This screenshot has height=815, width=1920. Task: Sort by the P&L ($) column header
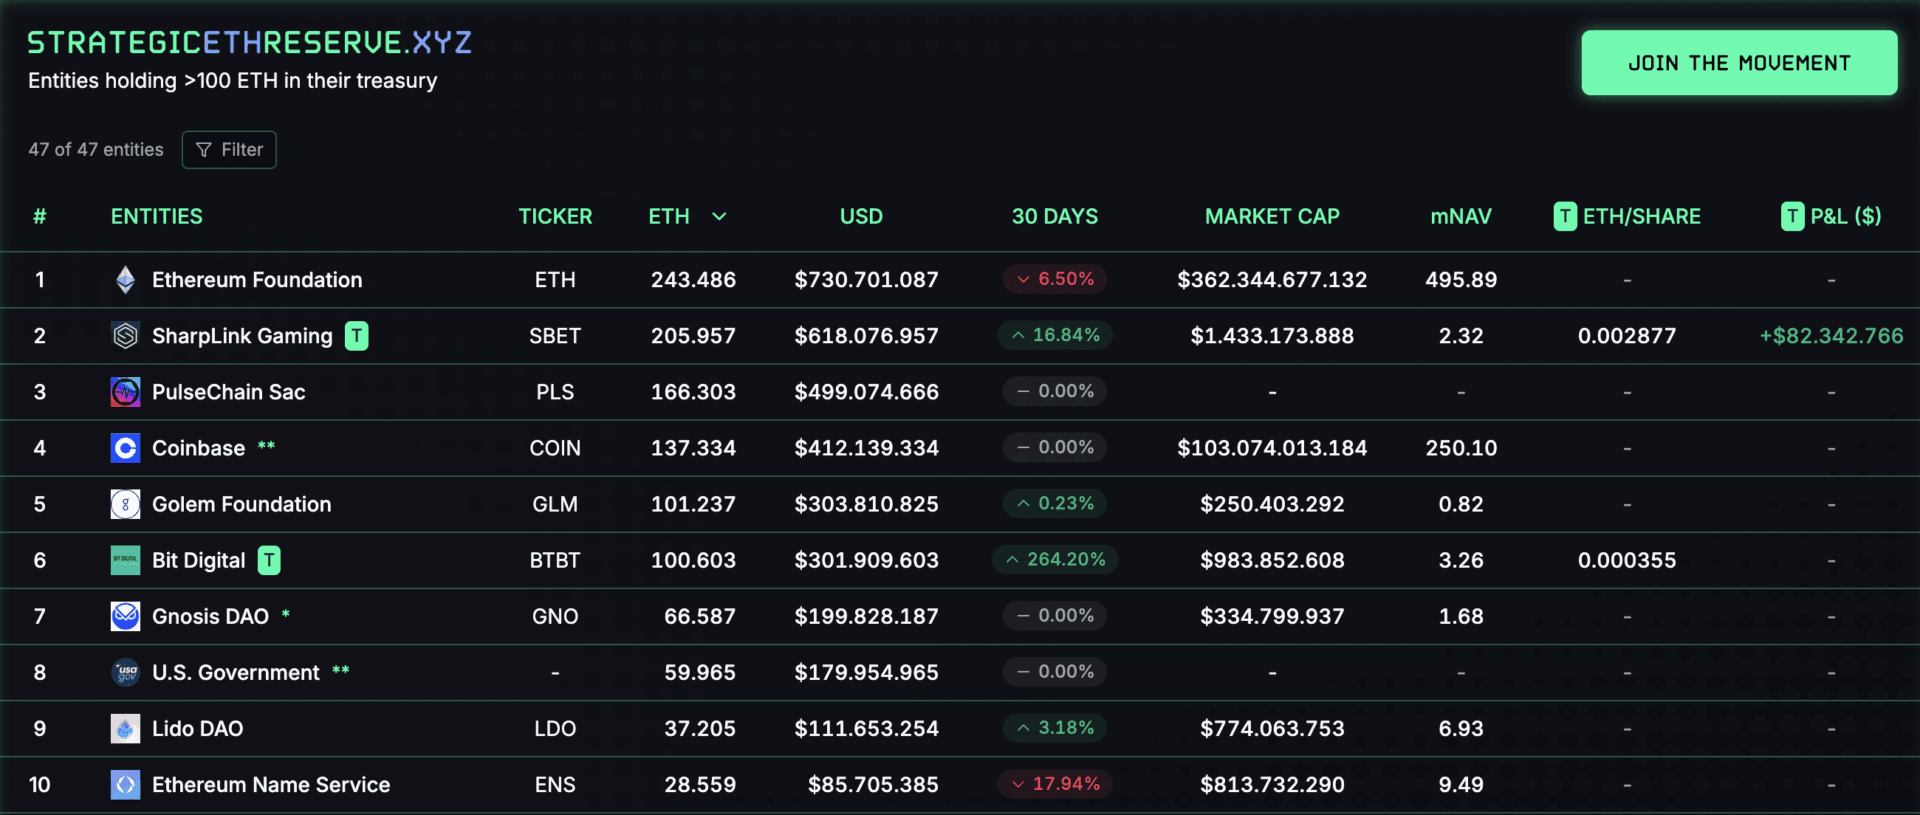[1845, 216]
